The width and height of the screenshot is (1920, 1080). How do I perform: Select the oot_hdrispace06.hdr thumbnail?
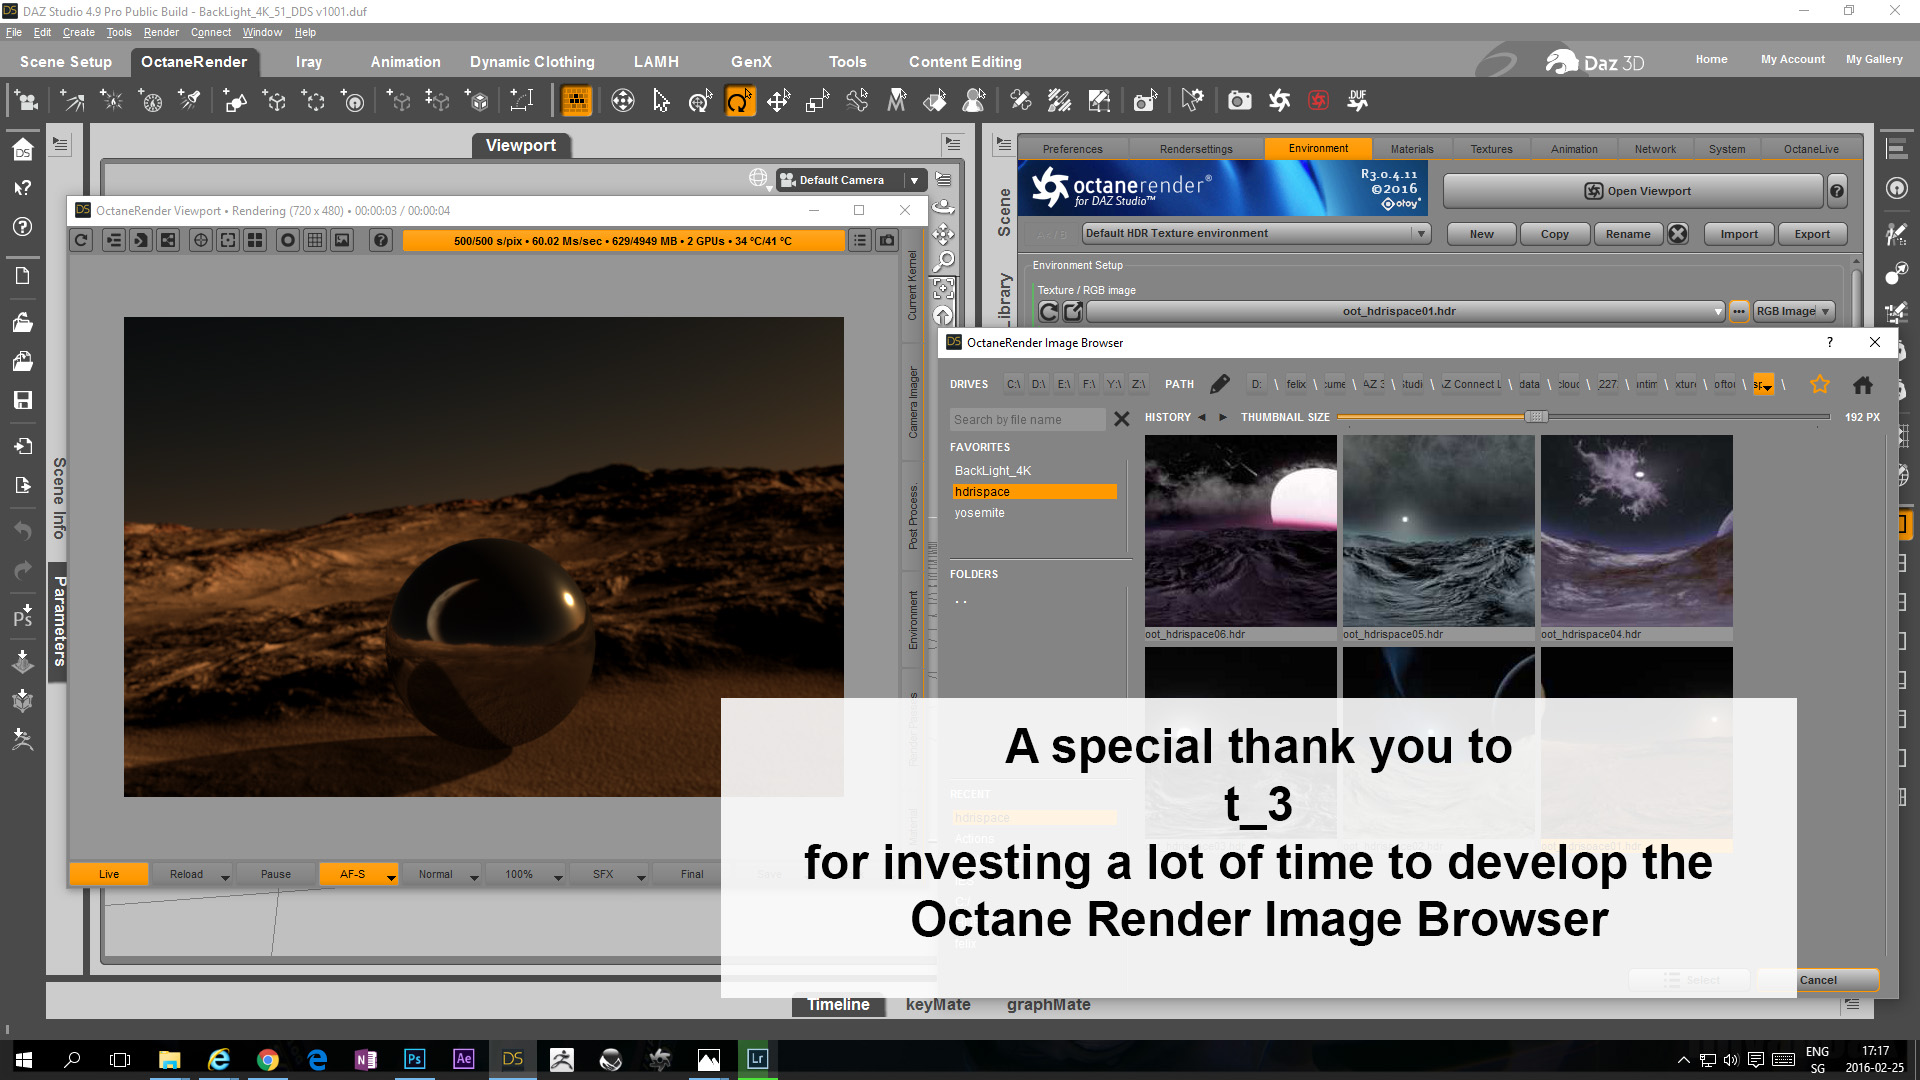pos(1241,531)
